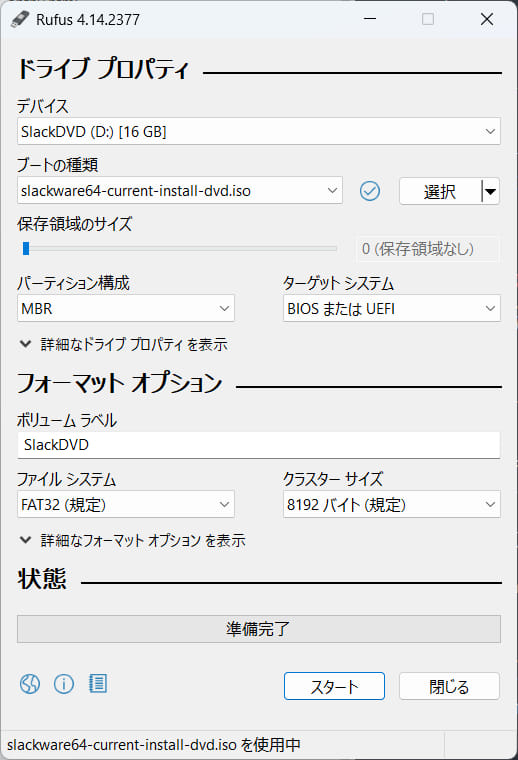The width and height of the screenshot is (518, 760).
Task: Click the SlackDVD volume label field
Action: 259,444
